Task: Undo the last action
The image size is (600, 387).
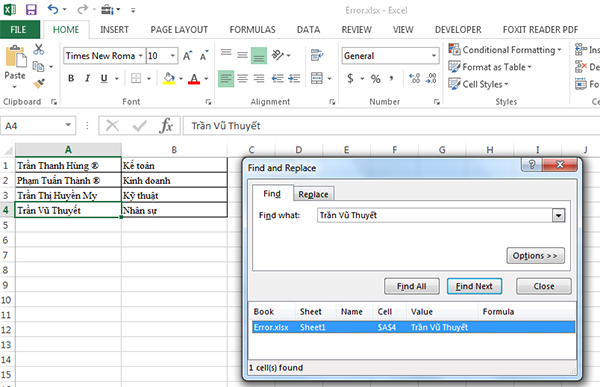Action: pyautogui.click(x=53, y=9)
